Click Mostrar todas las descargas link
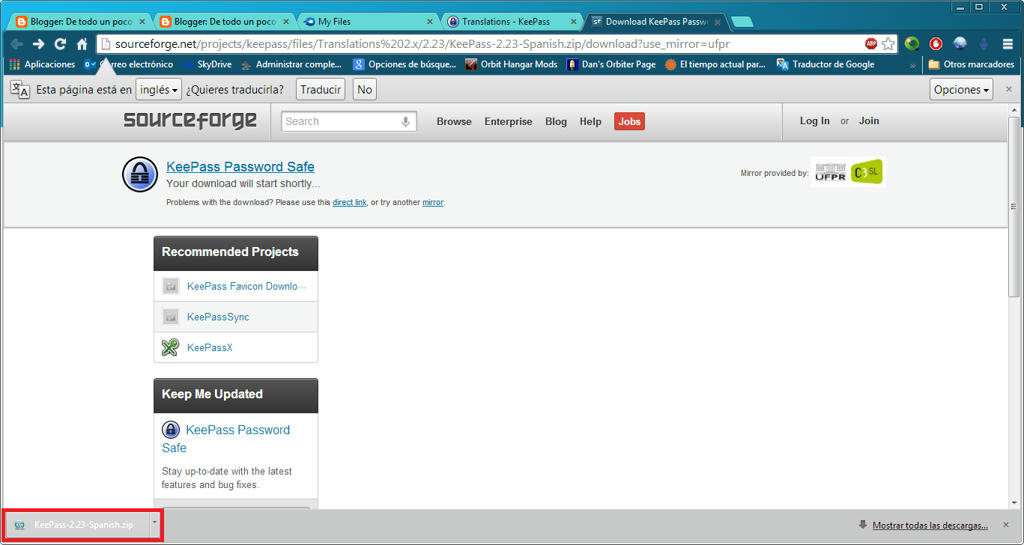The width and height of the screenshot is (1024, 545). coord(930,525)
